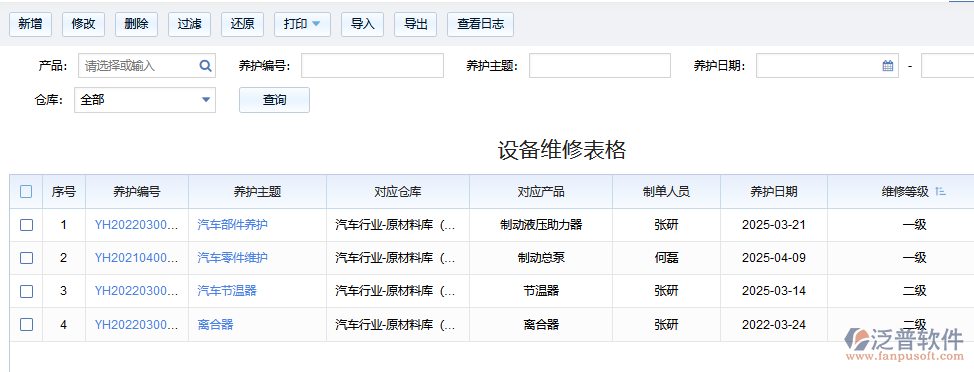Viewport: 974px width, 372px height.
Task: Click the 对应仓库 column header
Action: pyautogui.click(x=398, y=192)
